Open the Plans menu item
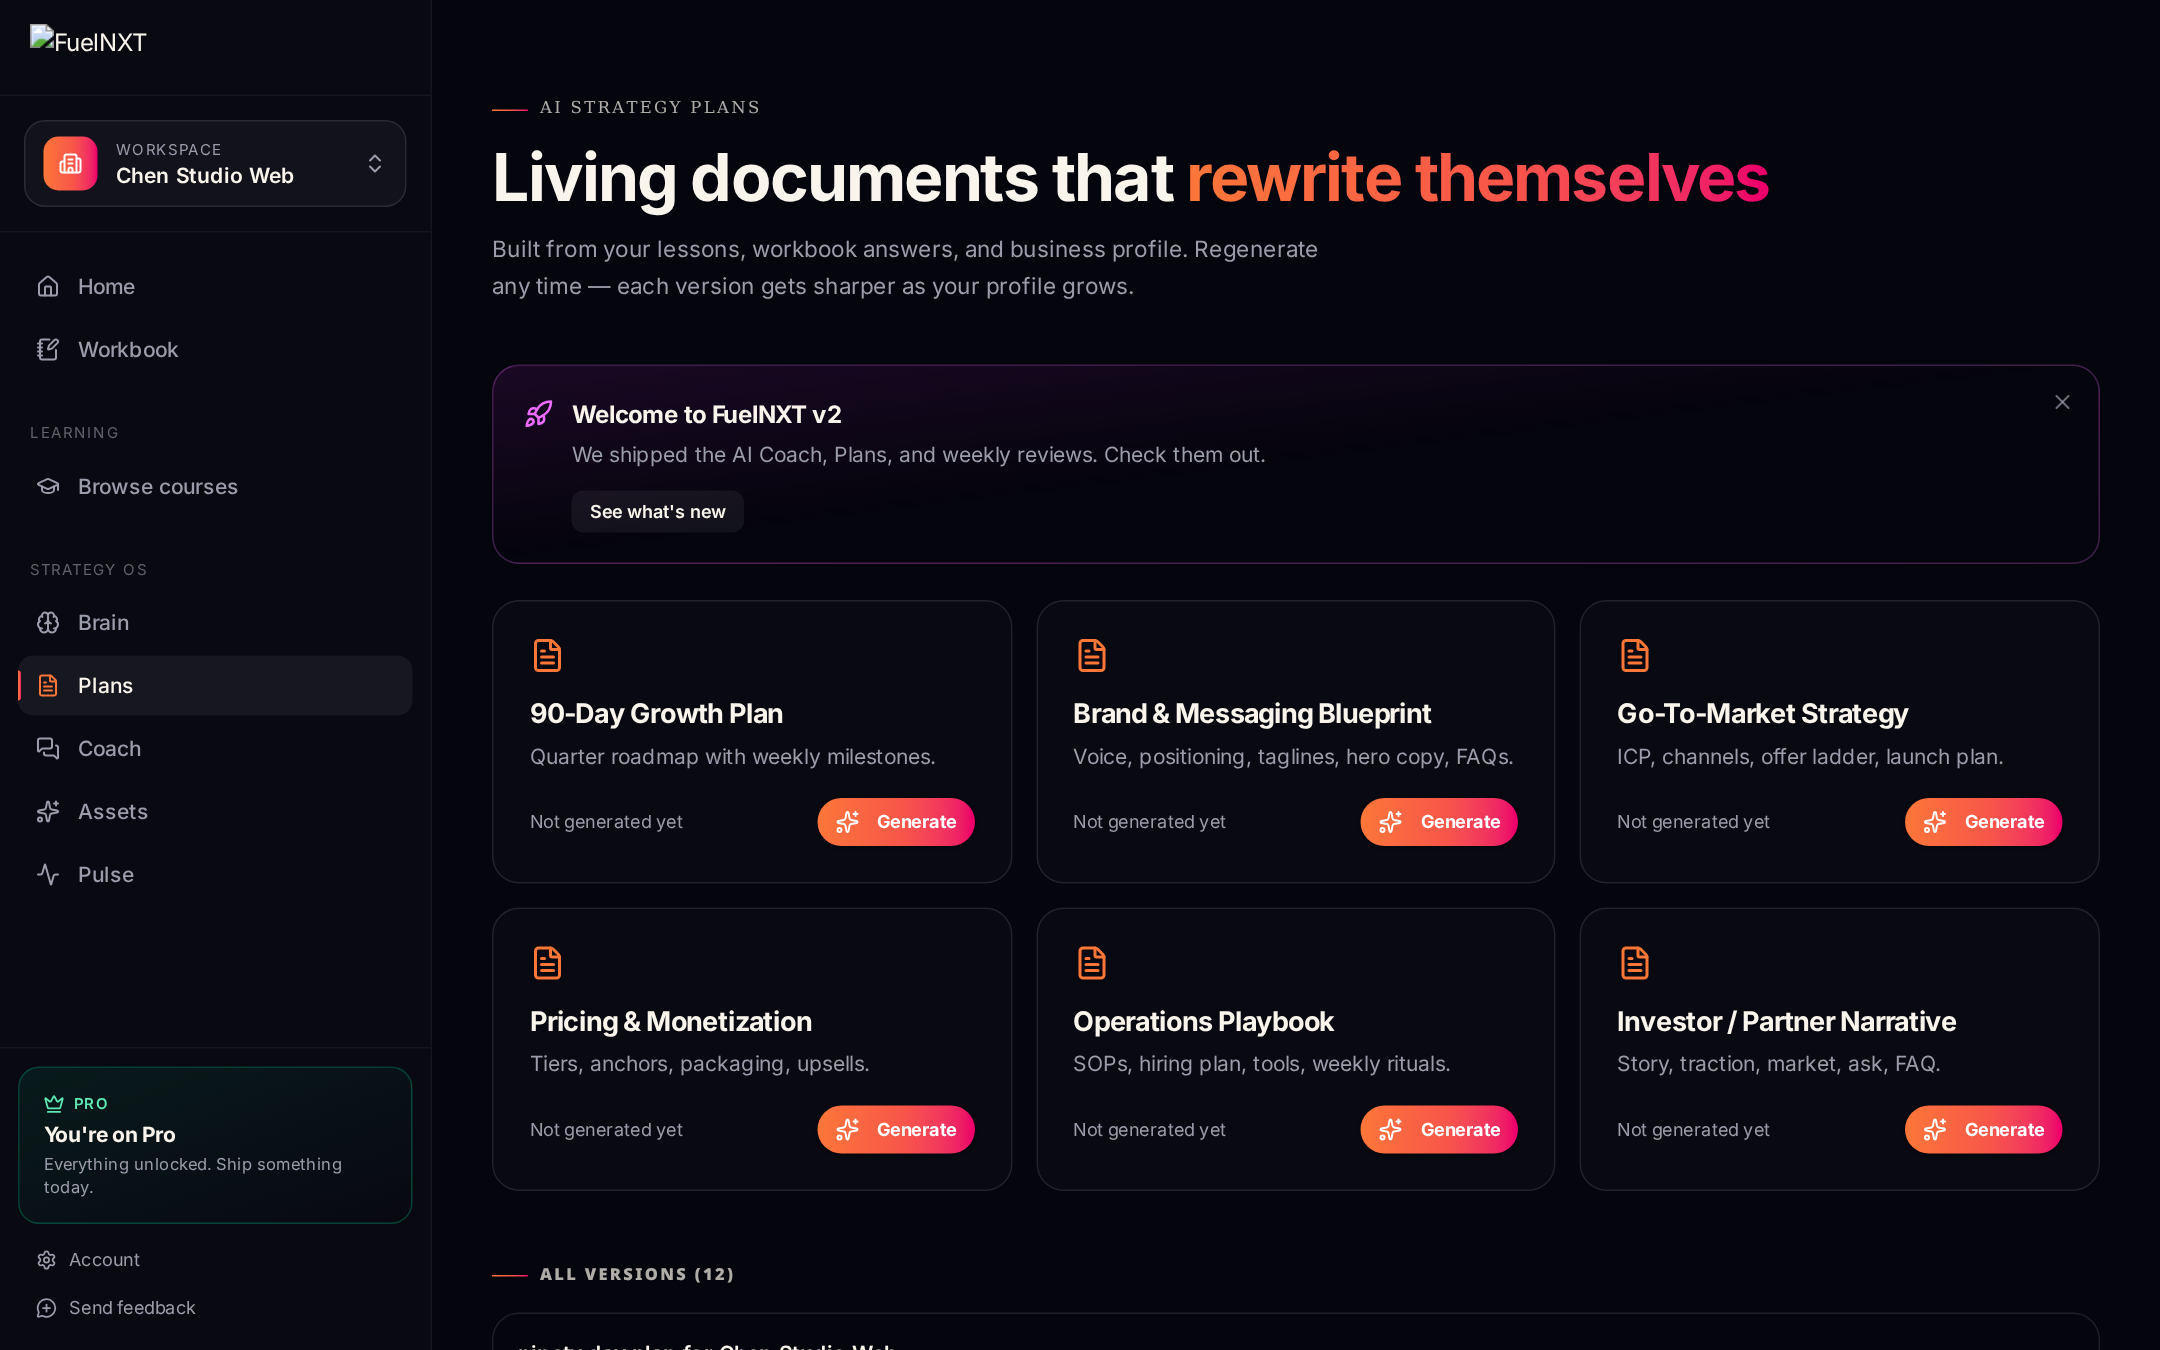Viewport: 2160px width, 1350px height. (215, 686)
